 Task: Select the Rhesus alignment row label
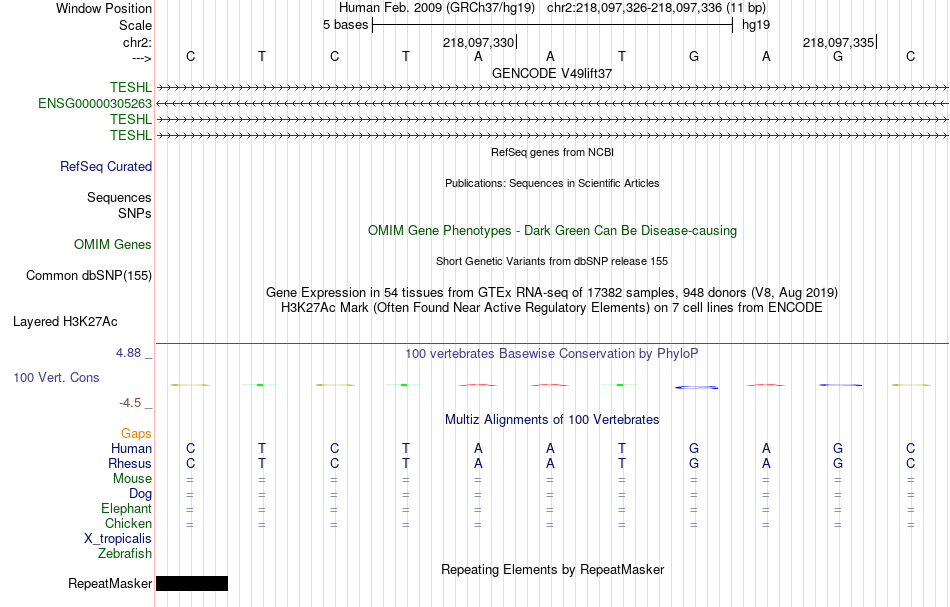[x=130, y=463]
